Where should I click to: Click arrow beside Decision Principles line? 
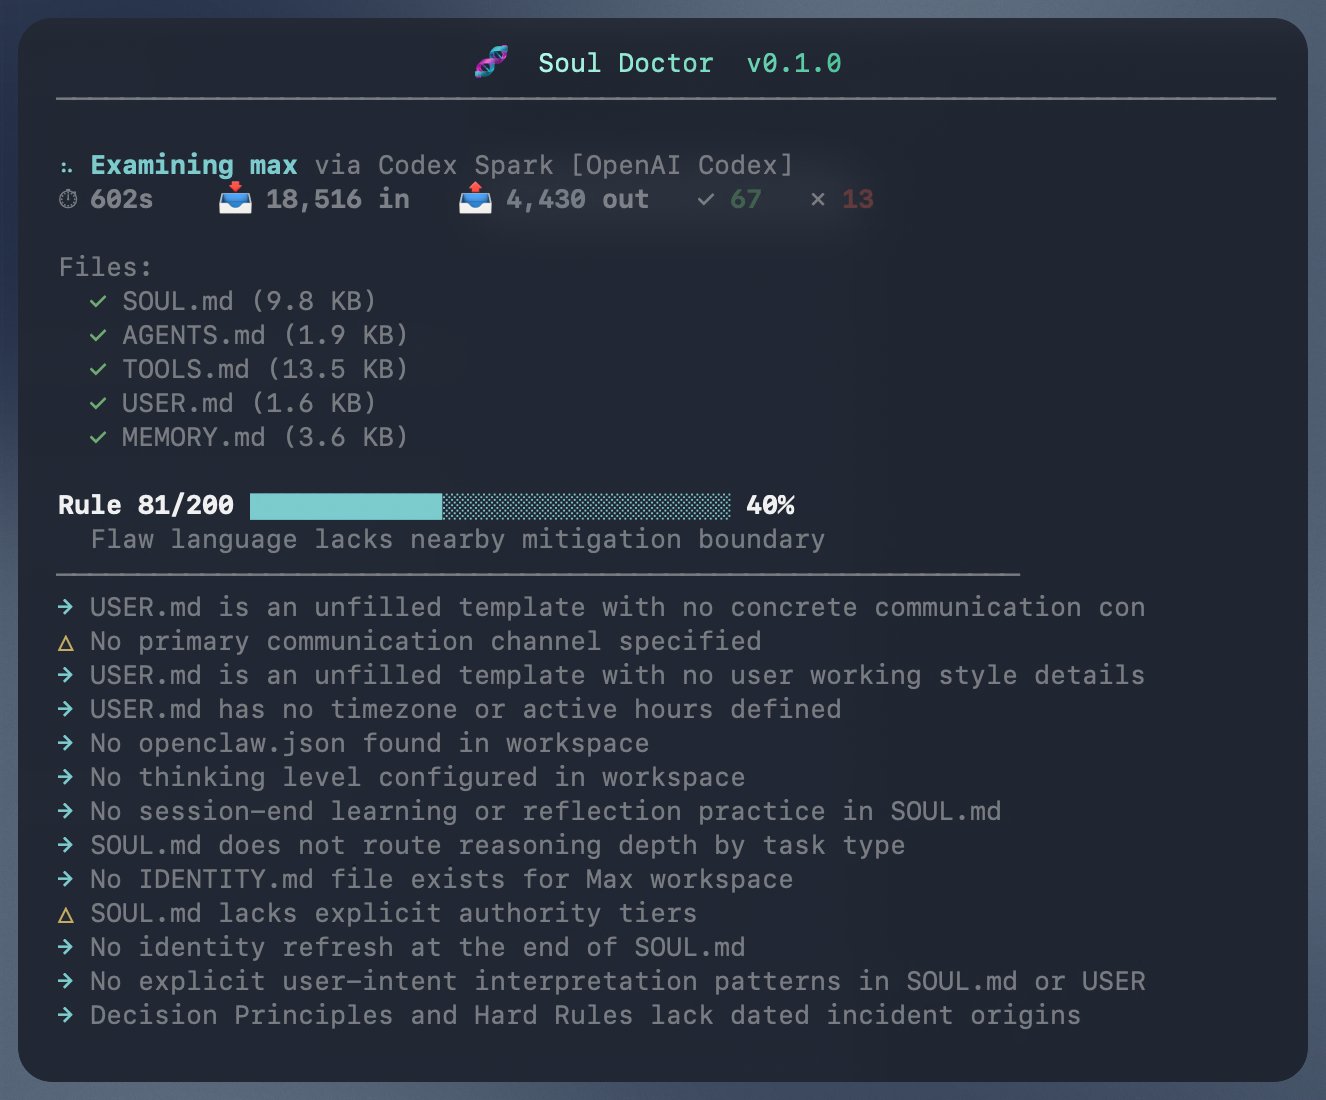tap(66, 1015)
